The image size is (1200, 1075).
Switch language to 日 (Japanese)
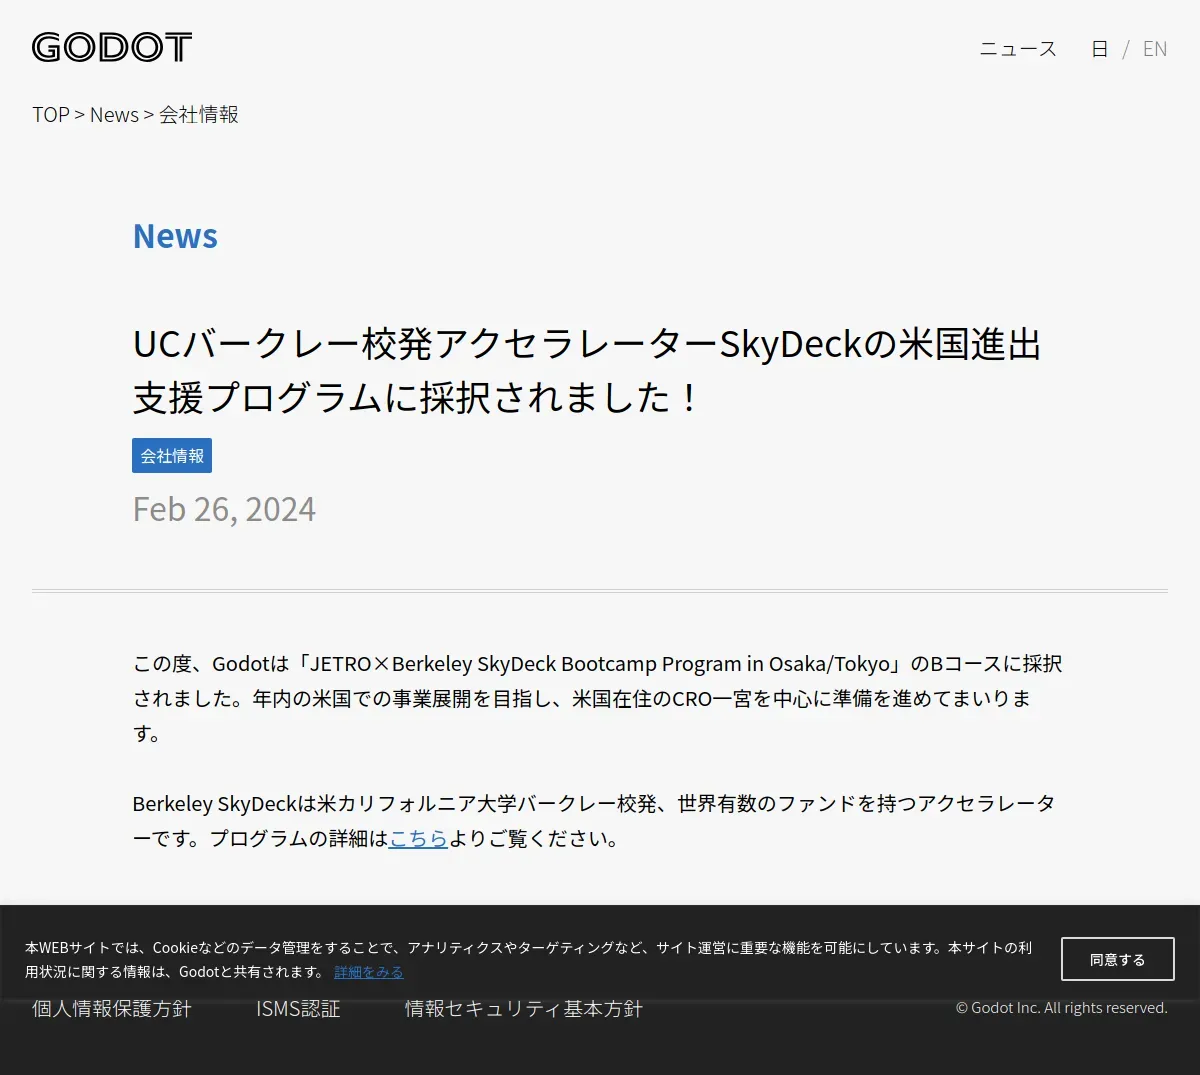point(1100,49)
